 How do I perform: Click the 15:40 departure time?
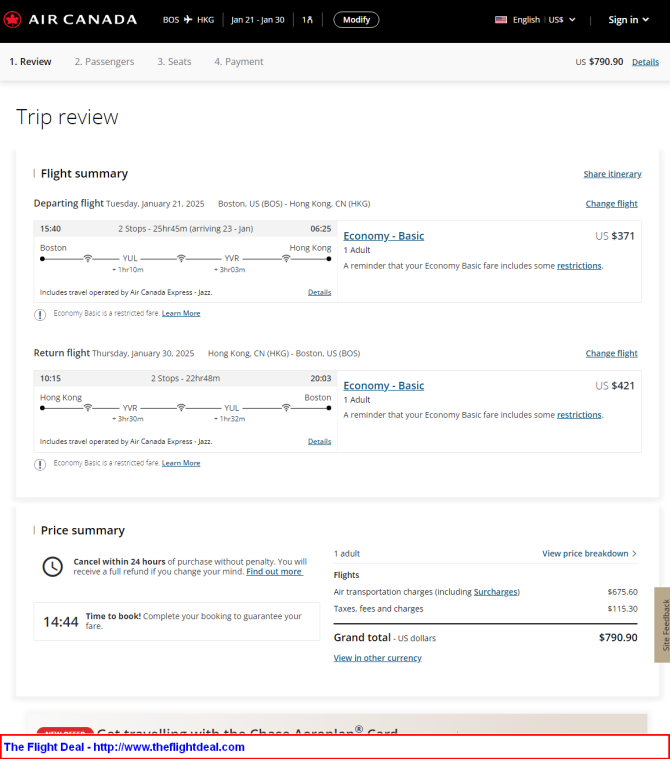(50, 228)
